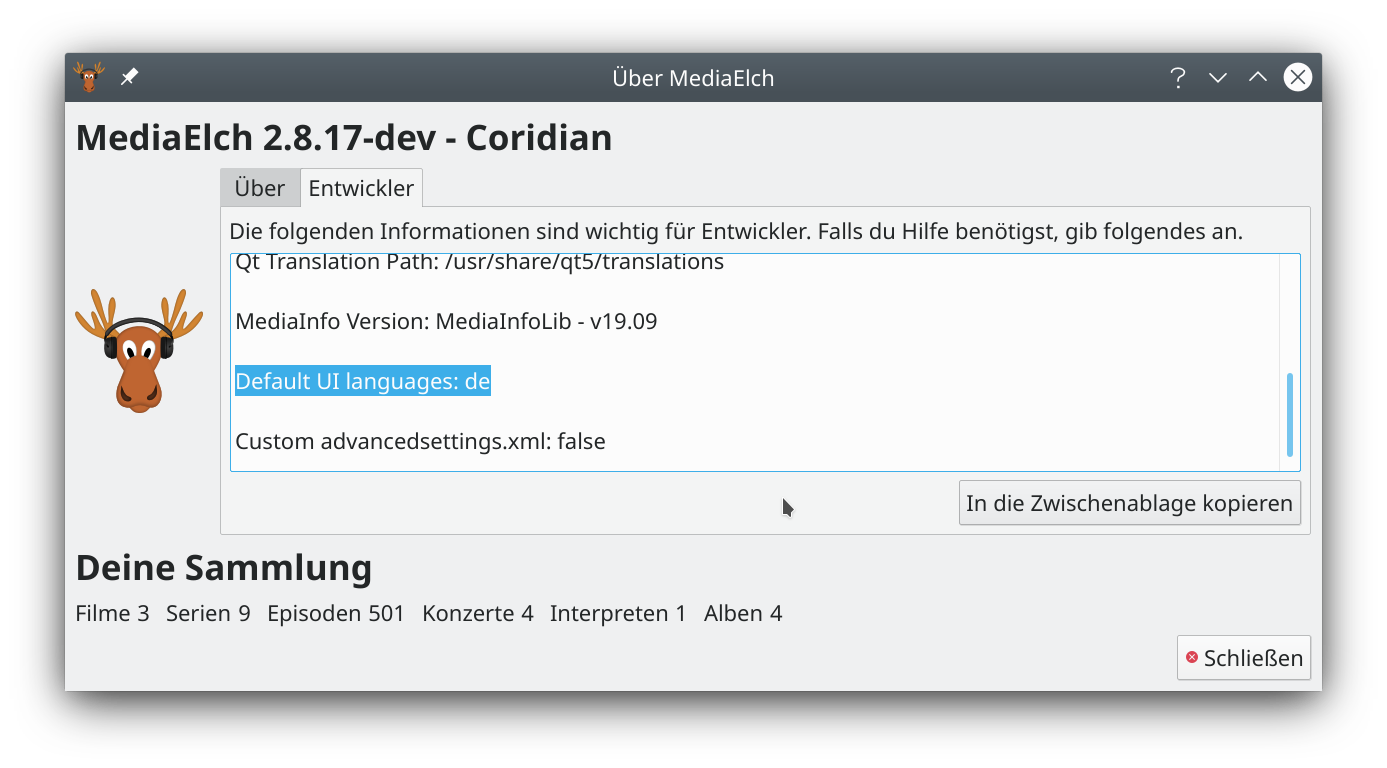Select the highlighted Default UI languages line
The width and height of the screenshot is (1387, 768).
(x=362, y=381)
